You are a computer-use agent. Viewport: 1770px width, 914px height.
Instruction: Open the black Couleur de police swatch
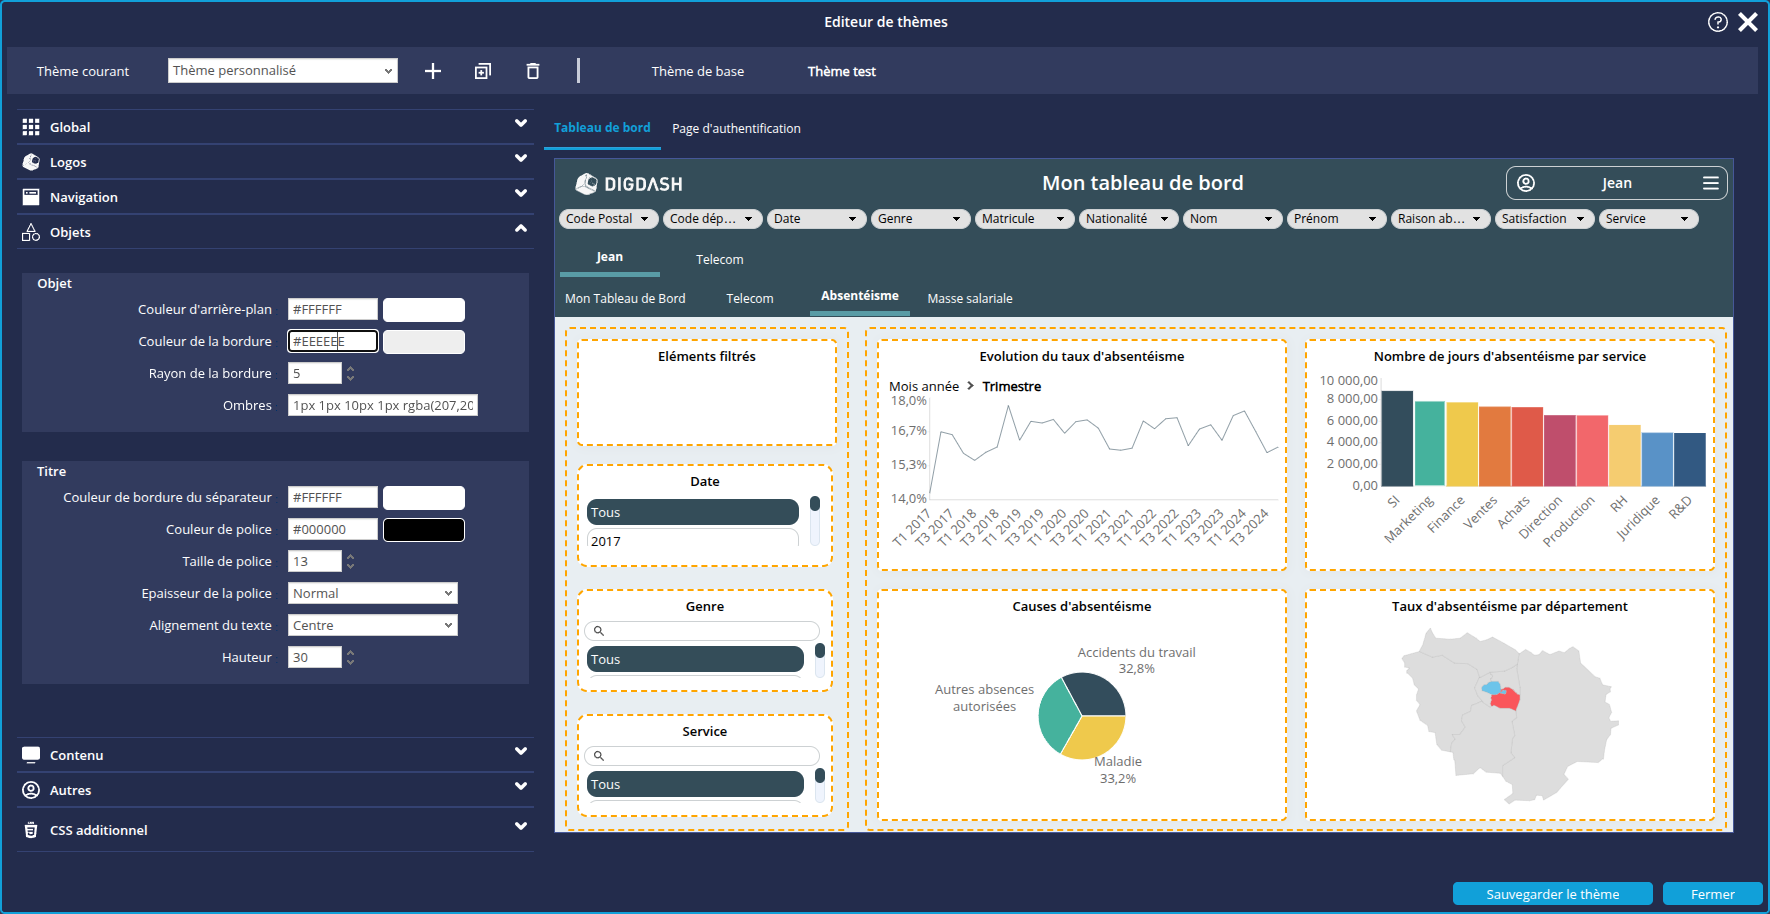[424, 530]
